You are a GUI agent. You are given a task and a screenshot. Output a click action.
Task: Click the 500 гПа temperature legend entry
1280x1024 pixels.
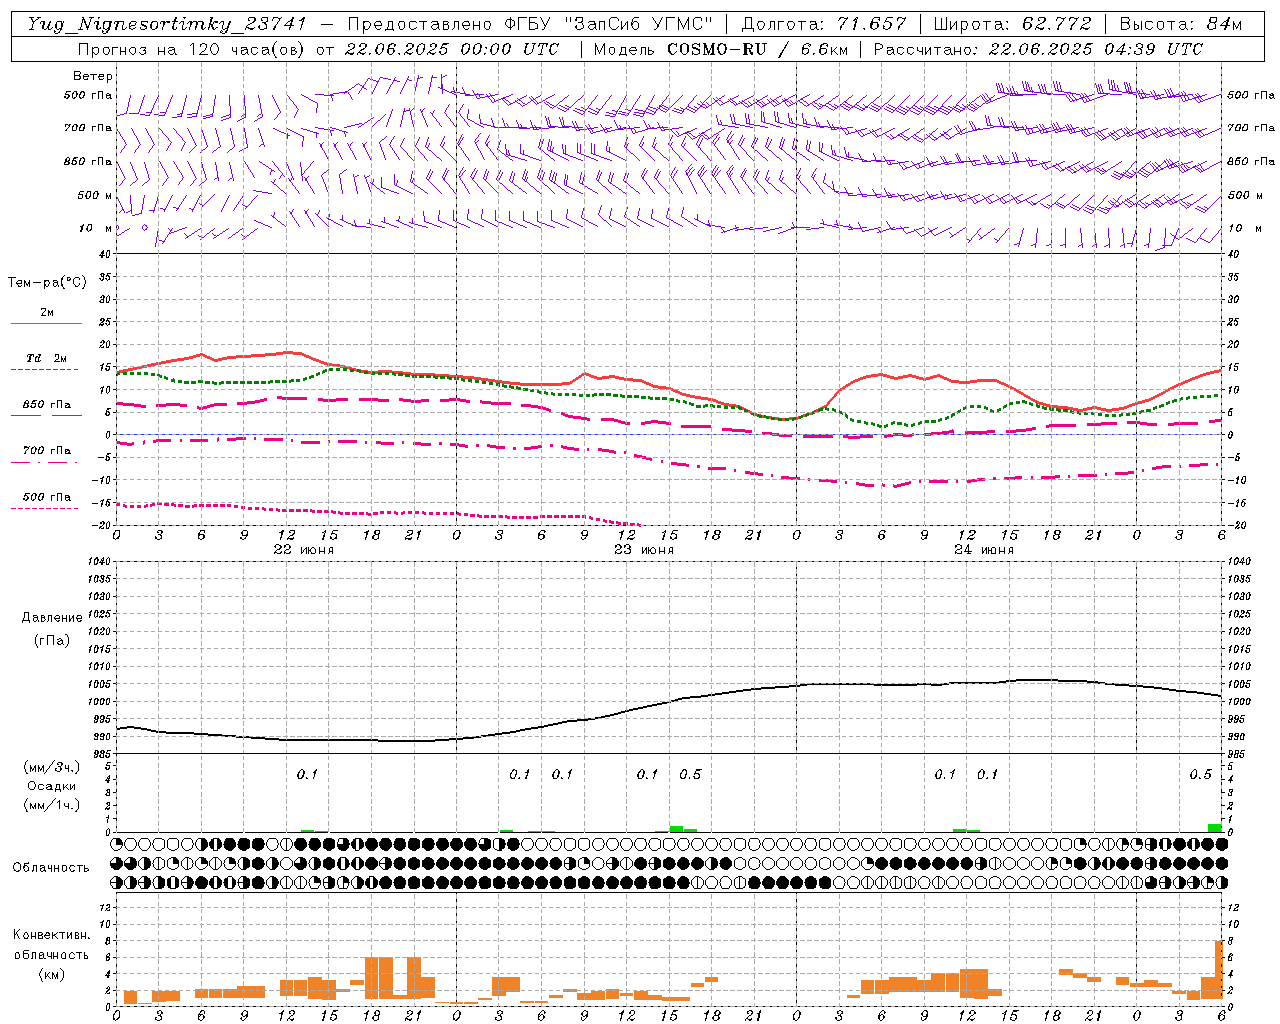pyautogui.click(x=47, y=497)
